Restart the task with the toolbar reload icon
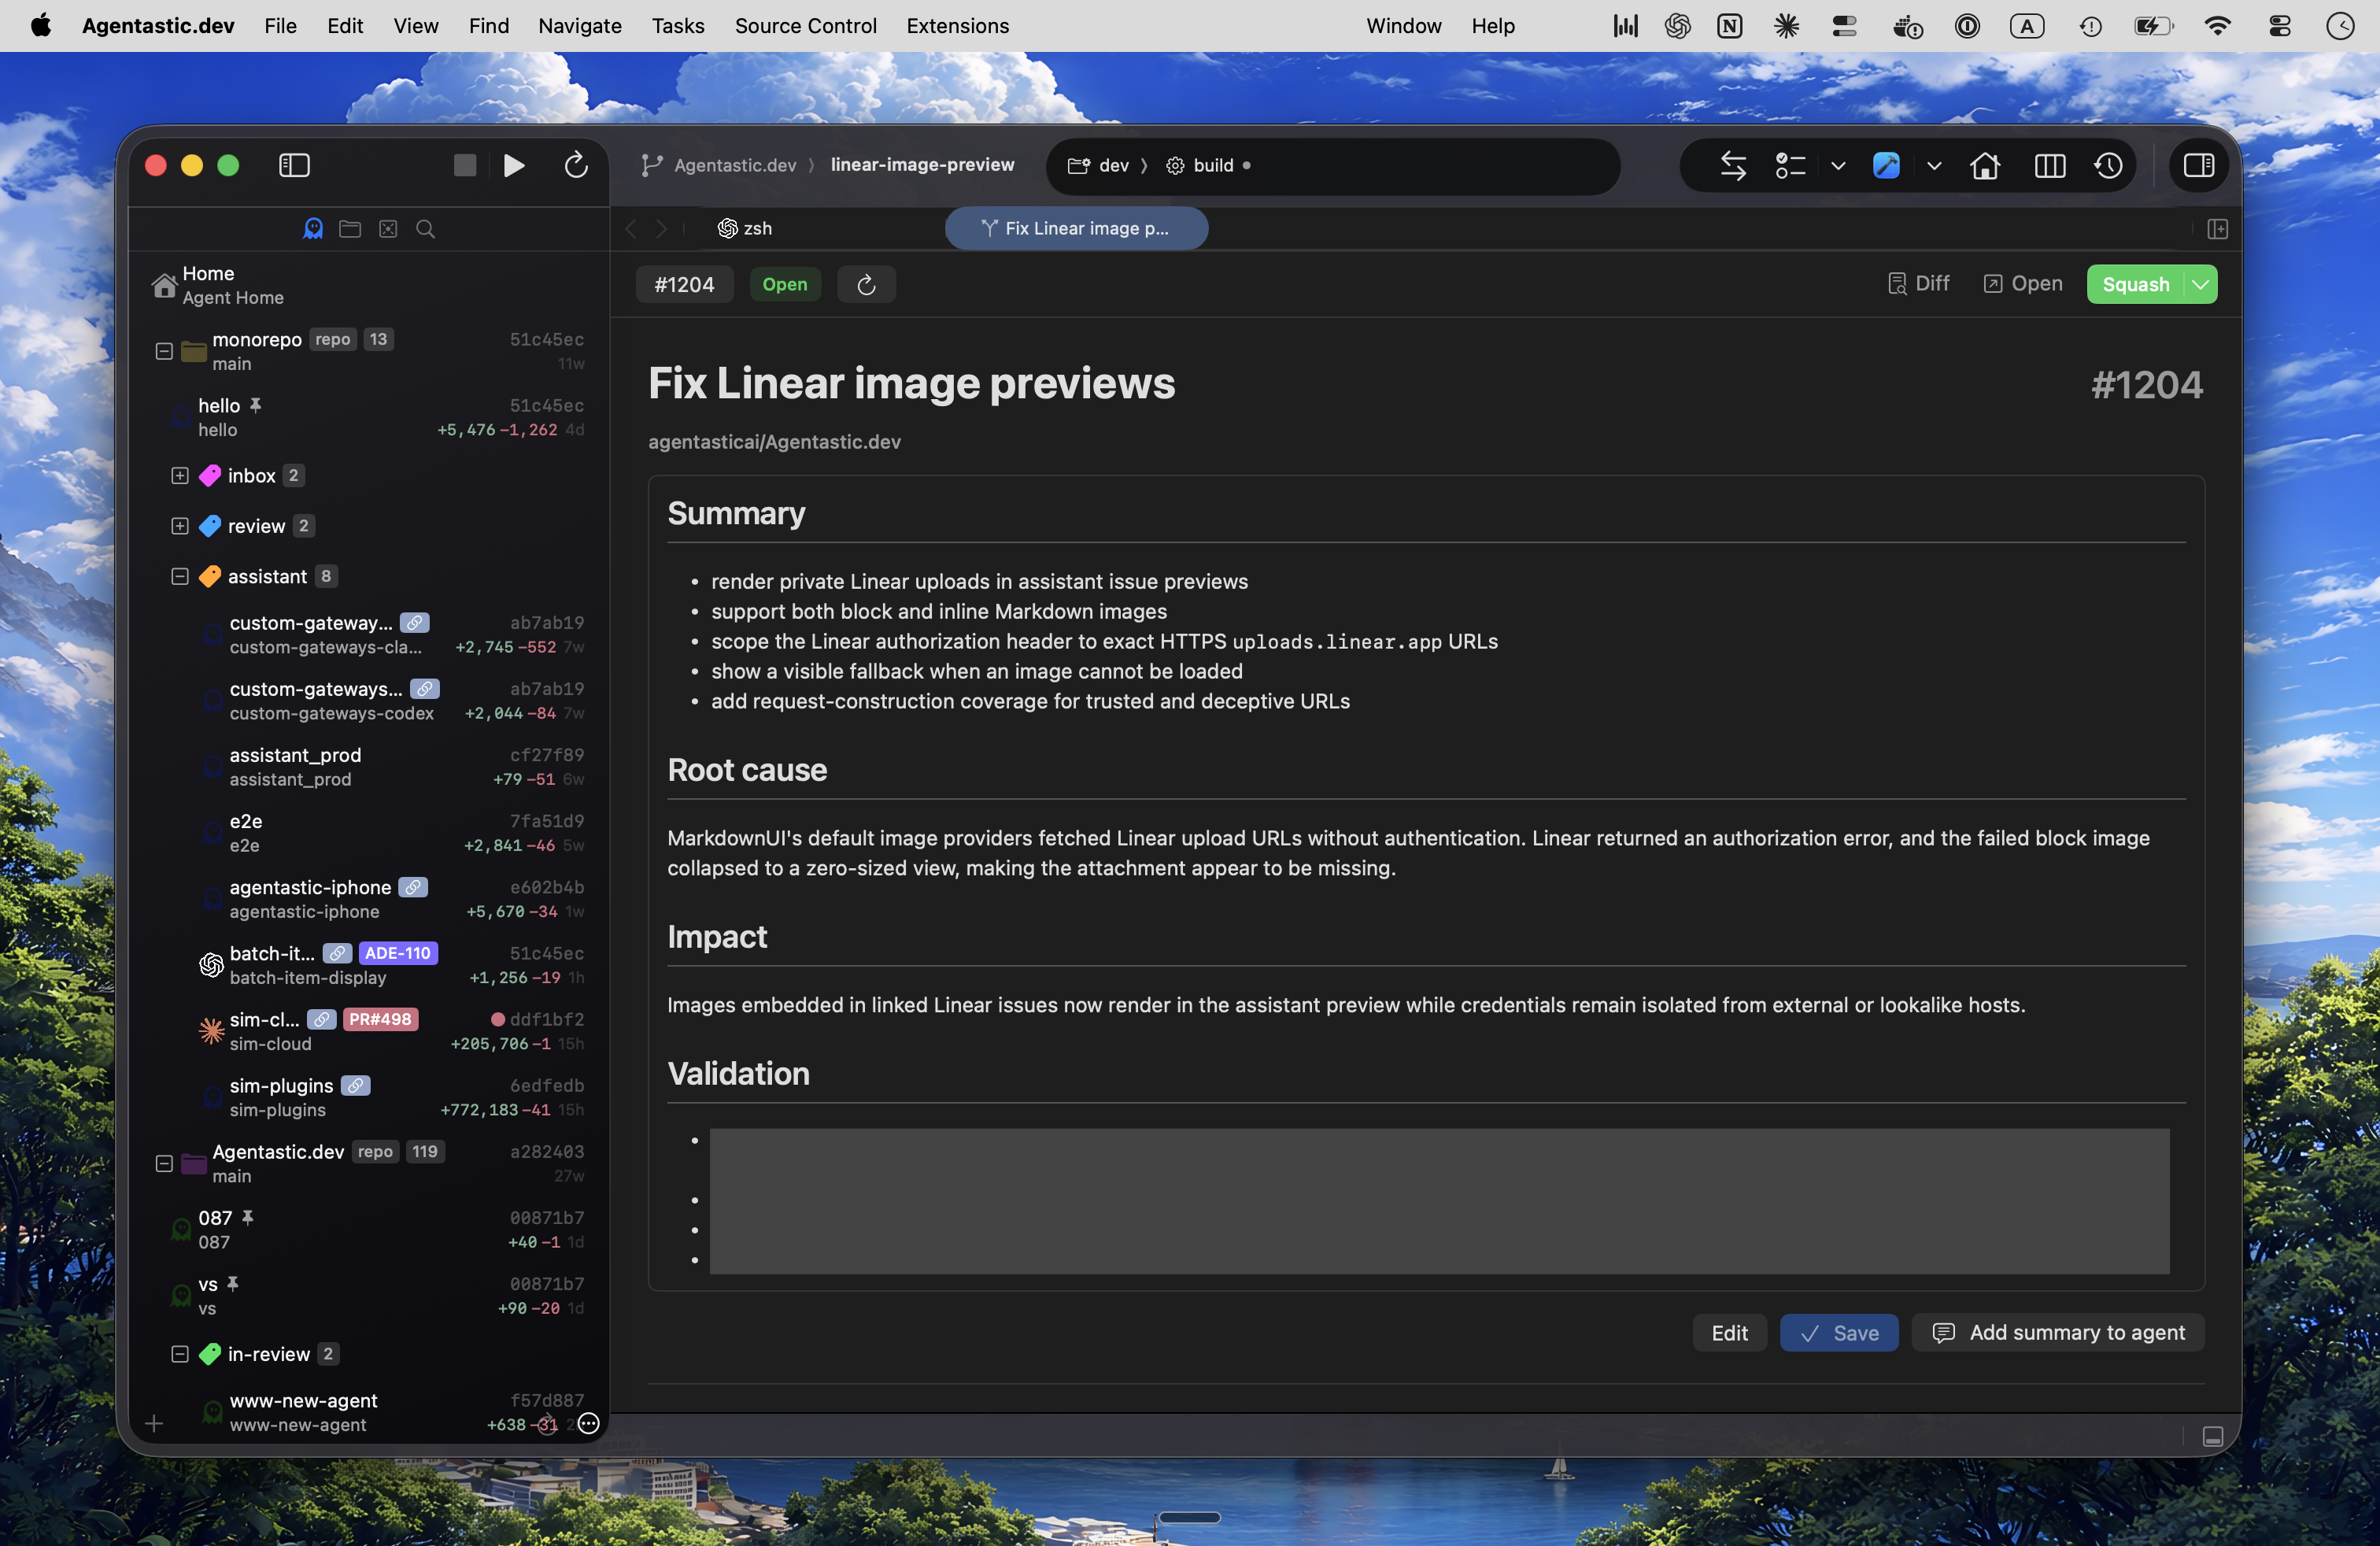The image size is (2380, 1546). click(576, 165)
